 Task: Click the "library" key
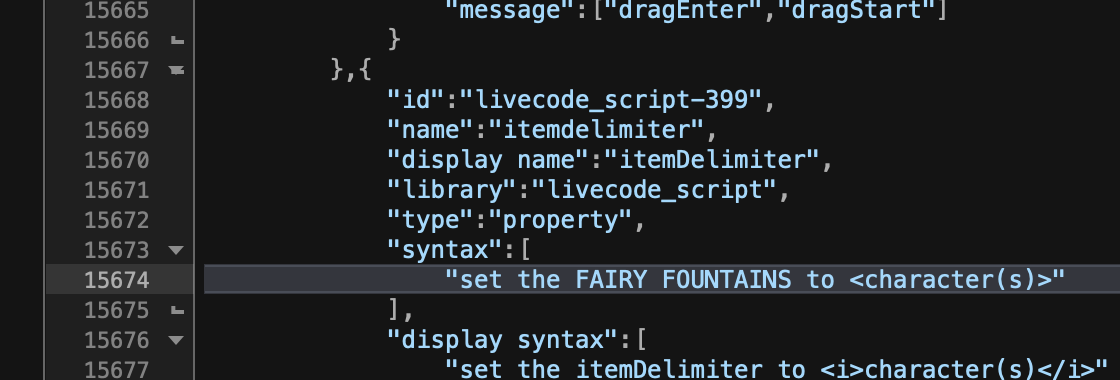(x=452, y=190)
